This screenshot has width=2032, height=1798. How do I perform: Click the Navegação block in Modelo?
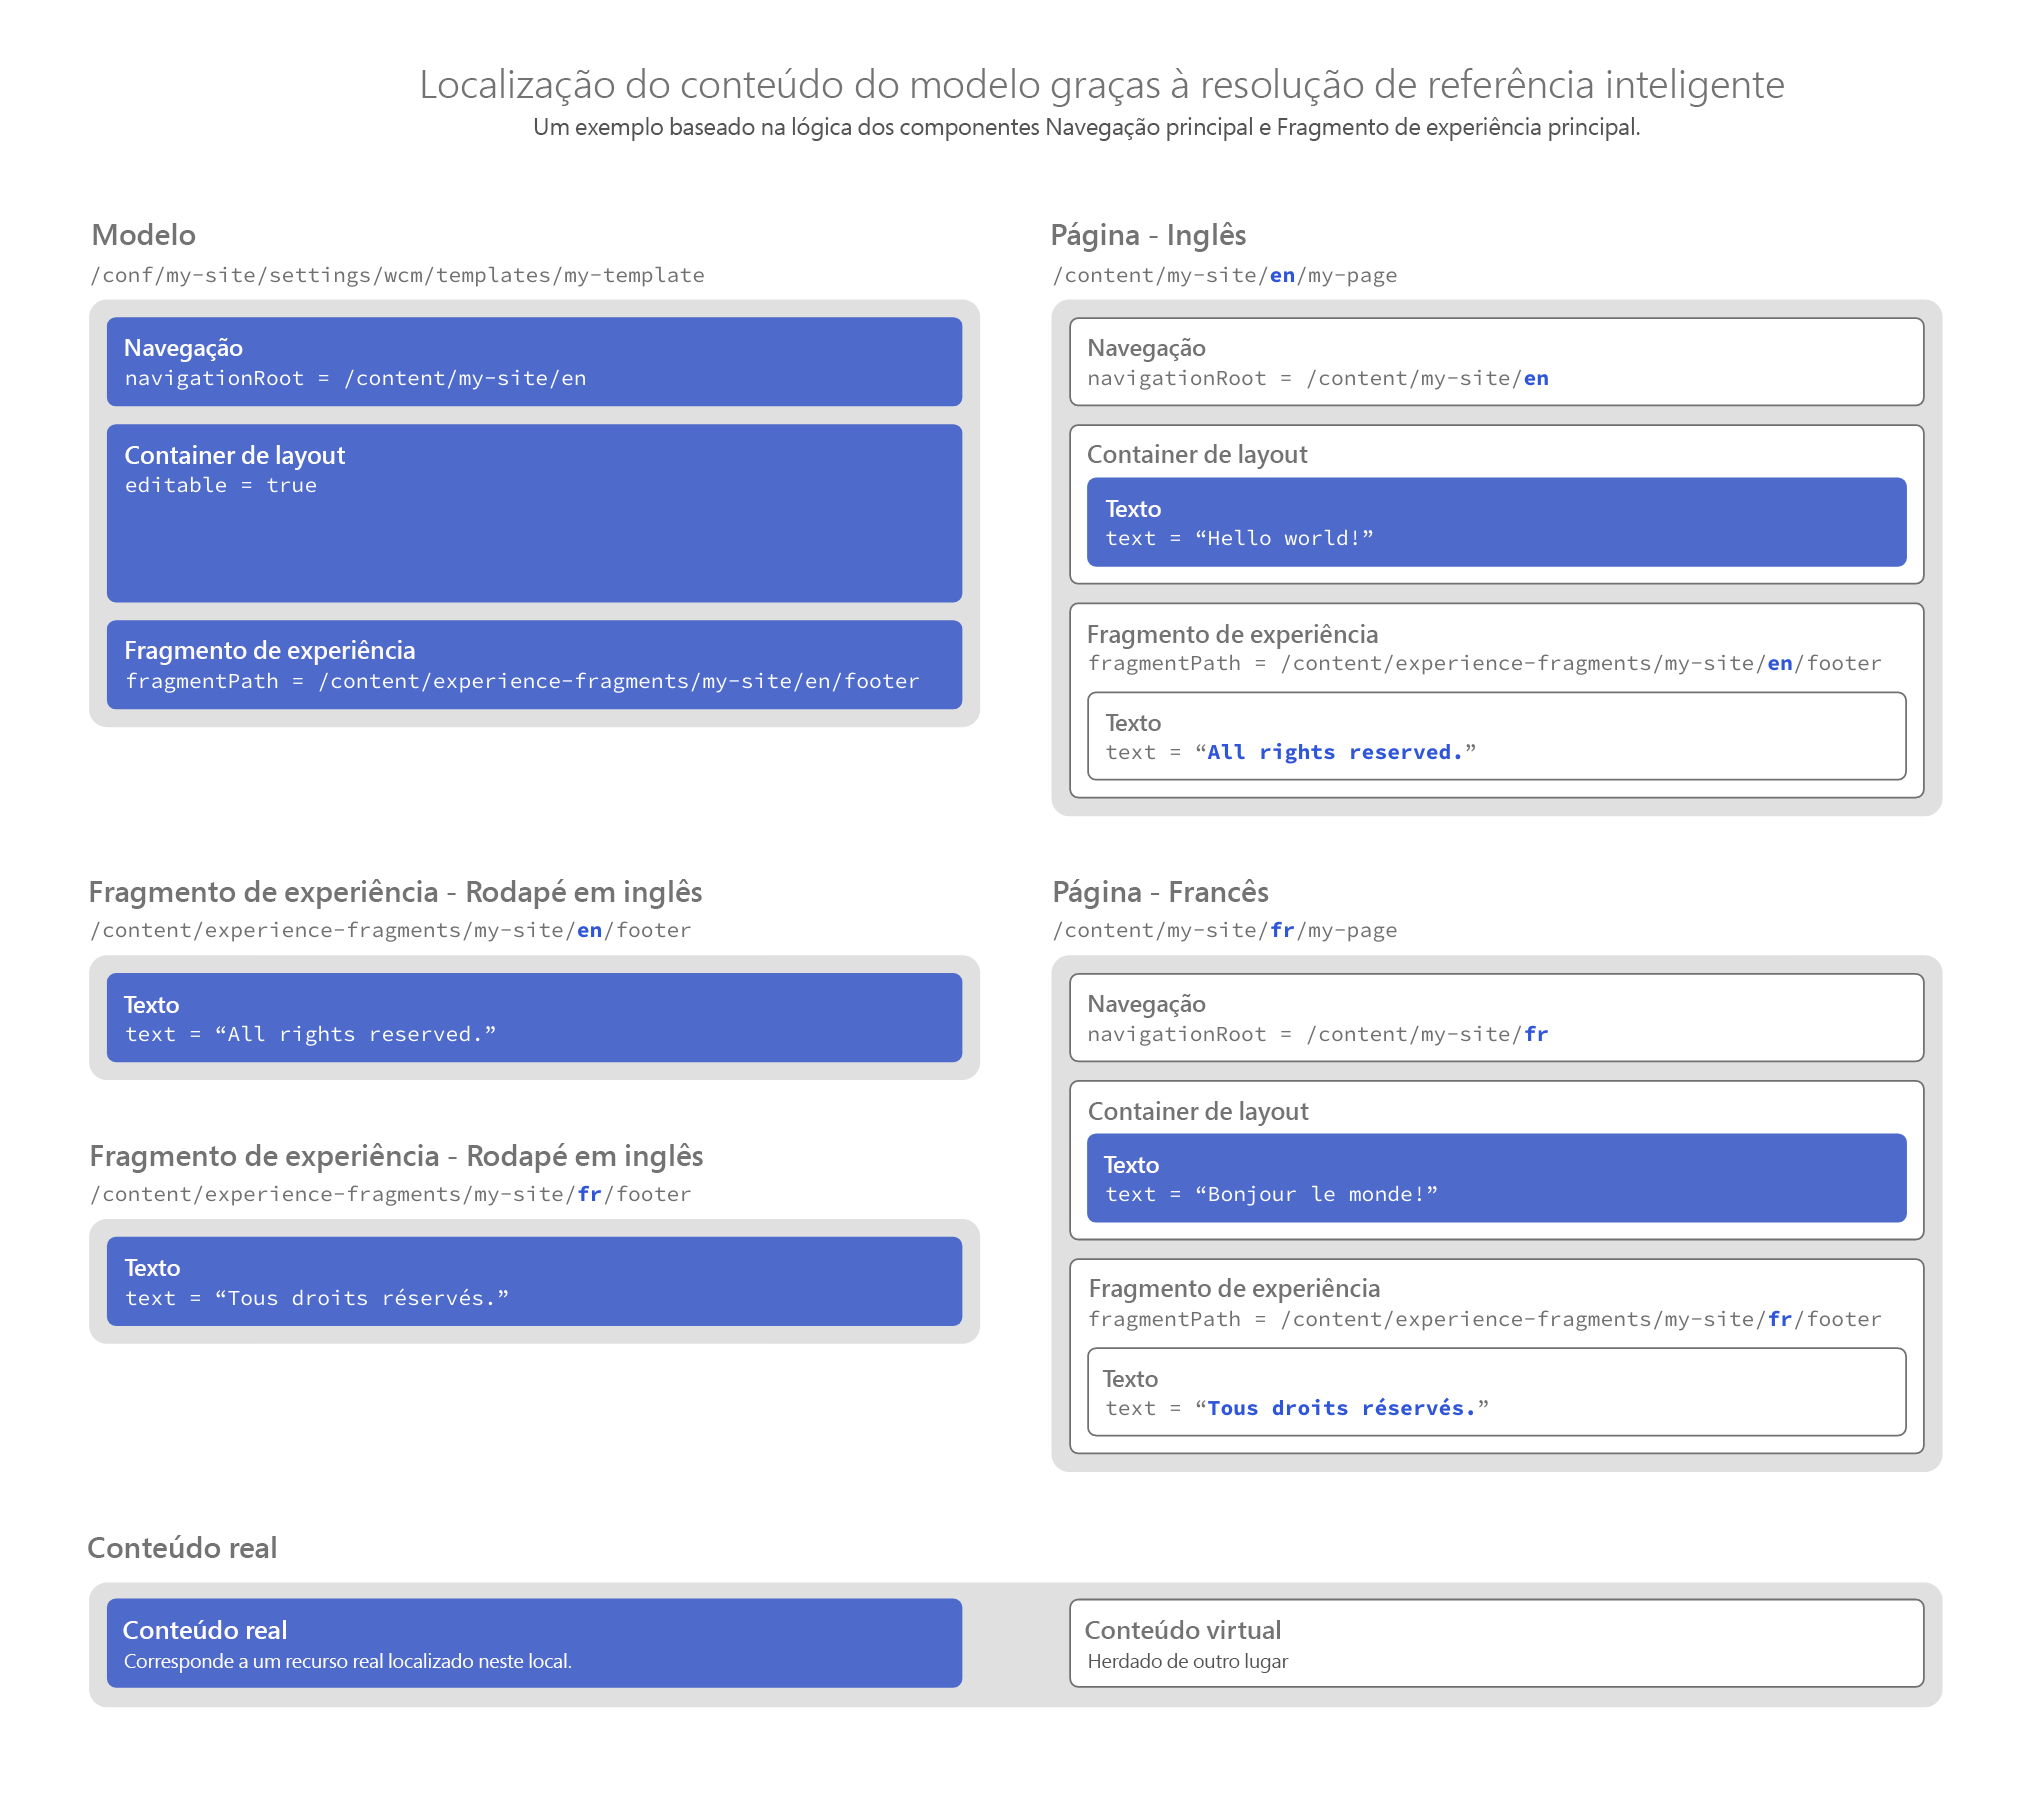[534, 362]
